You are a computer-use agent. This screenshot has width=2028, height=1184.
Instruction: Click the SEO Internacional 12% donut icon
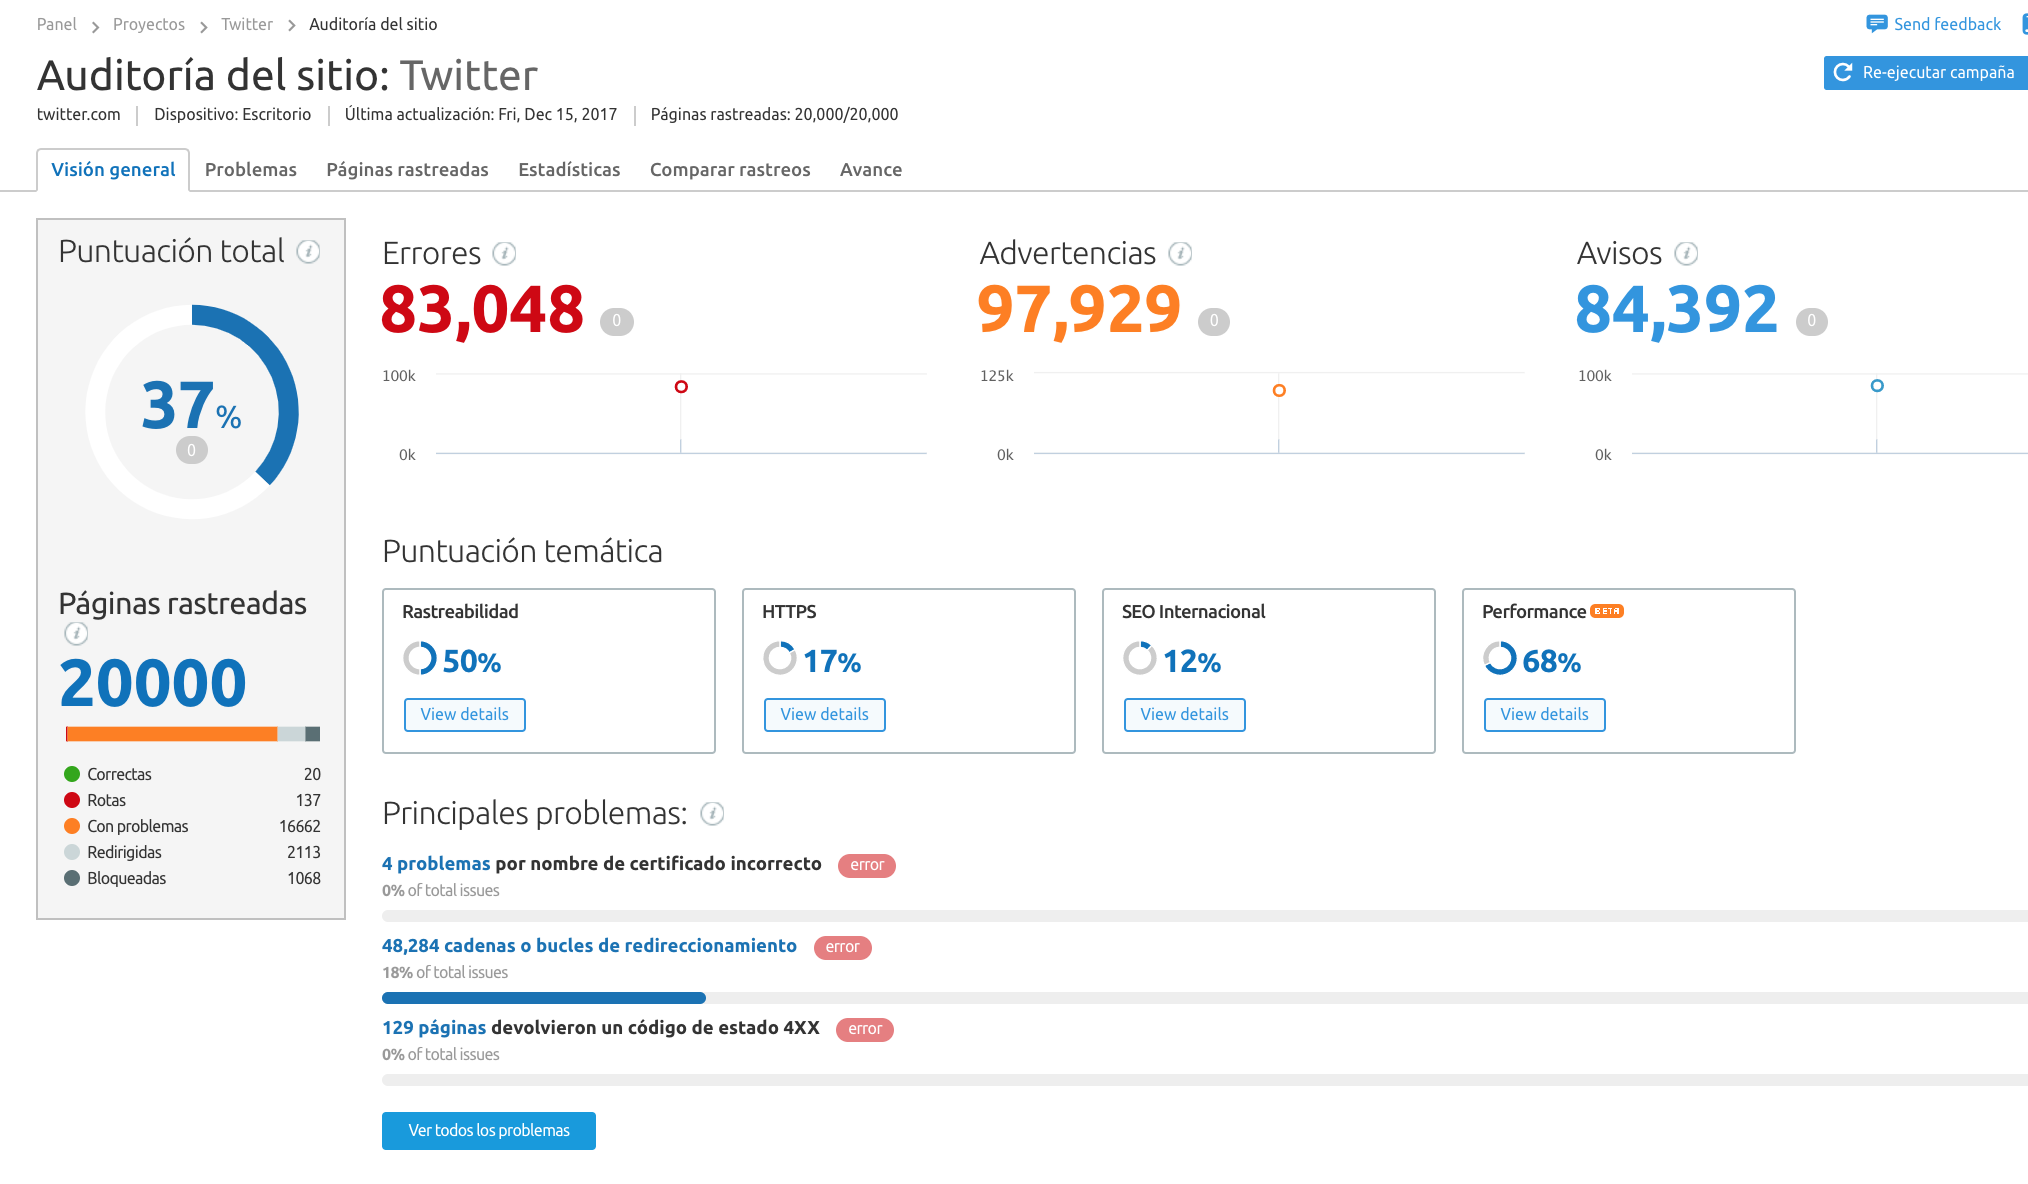(1140, 658)
